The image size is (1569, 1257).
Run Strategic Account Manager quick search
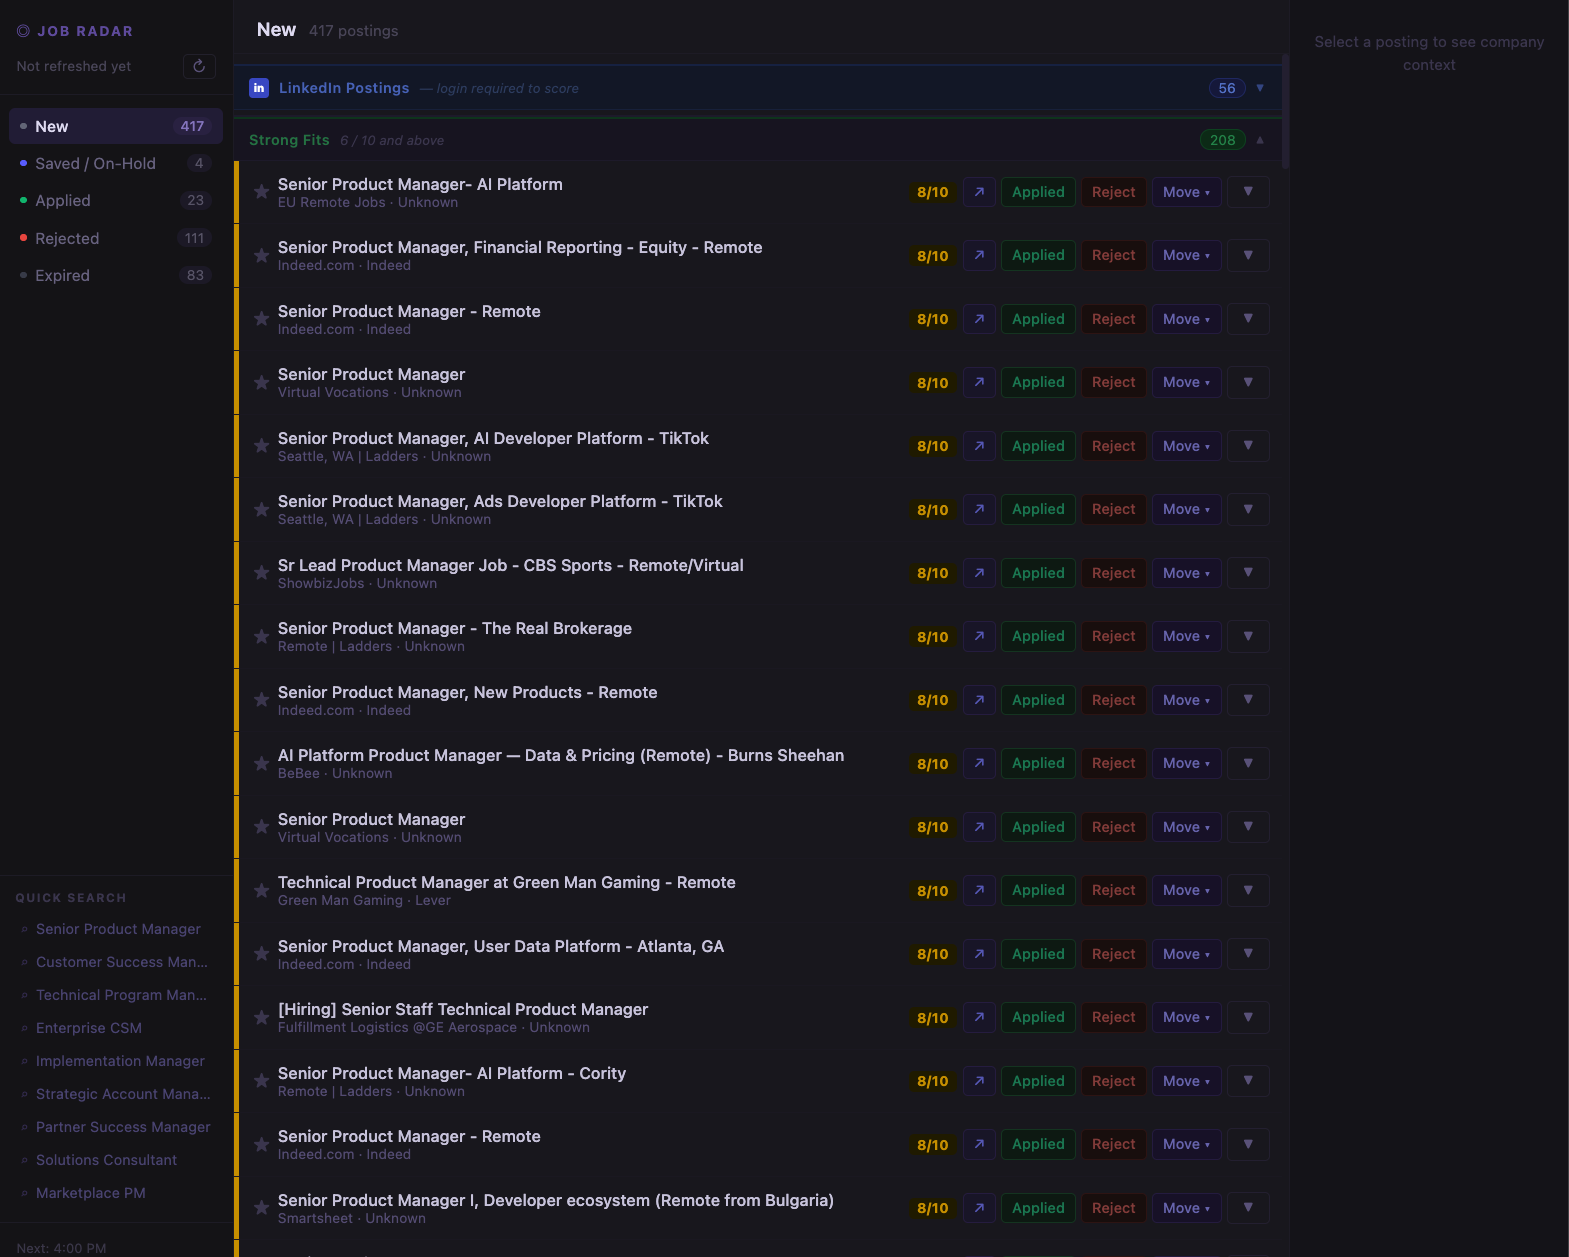123,1094
